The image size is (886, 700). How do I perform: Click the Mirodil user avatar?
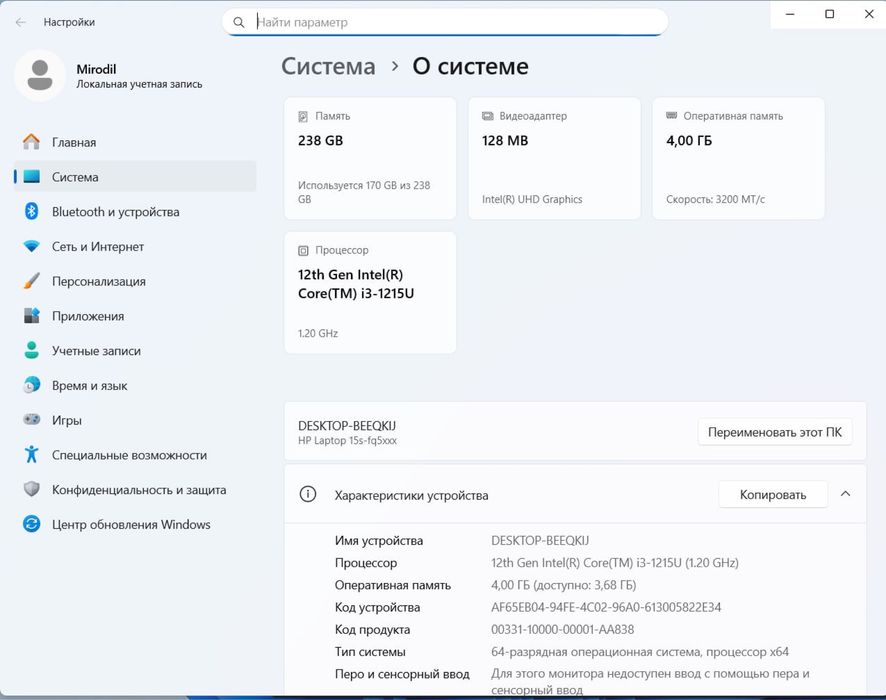point(40,75)
